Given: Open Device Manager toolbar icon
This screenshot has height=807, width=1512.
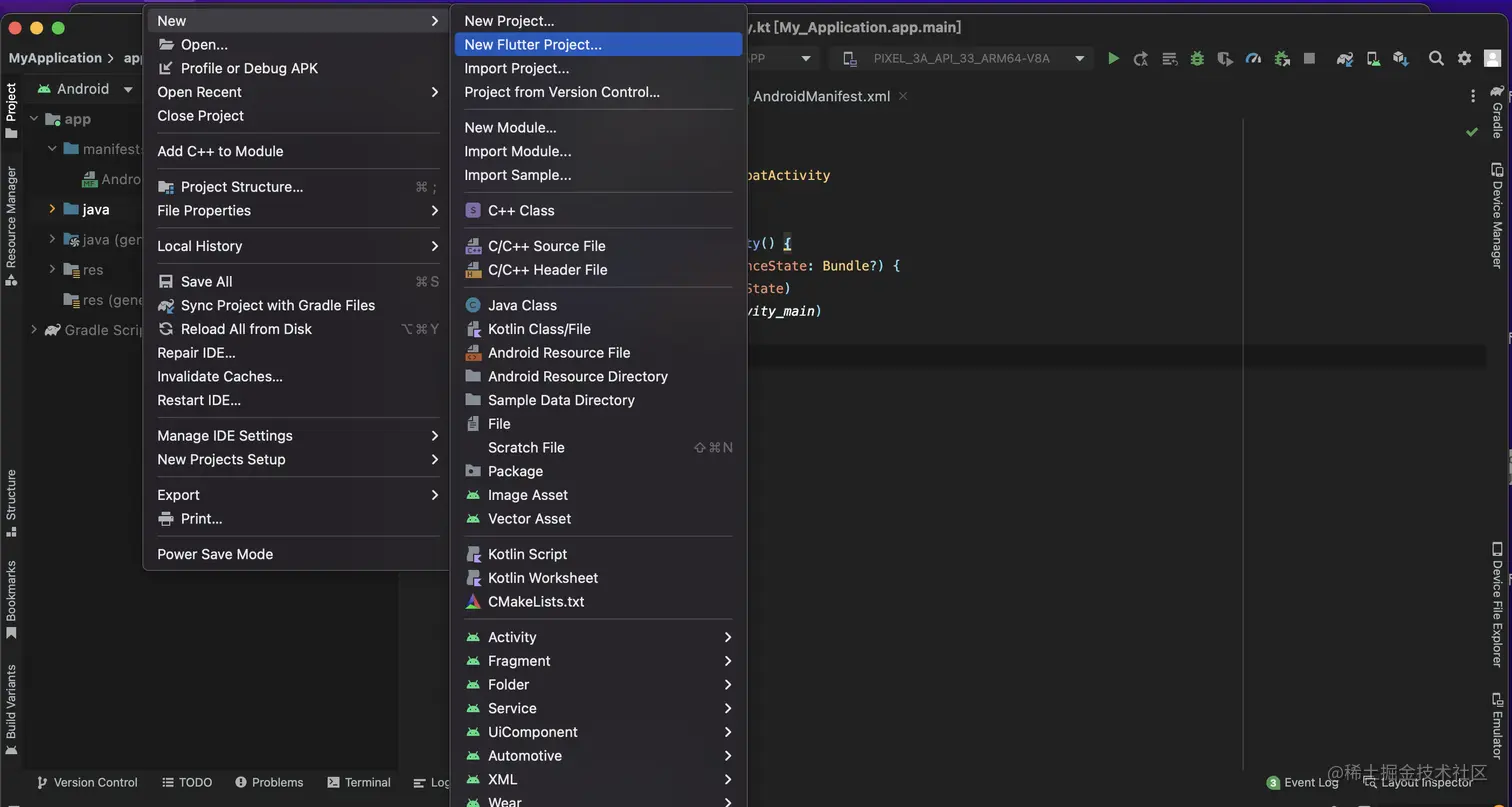Looking at the screenshot, I should tap(1373, 58).
